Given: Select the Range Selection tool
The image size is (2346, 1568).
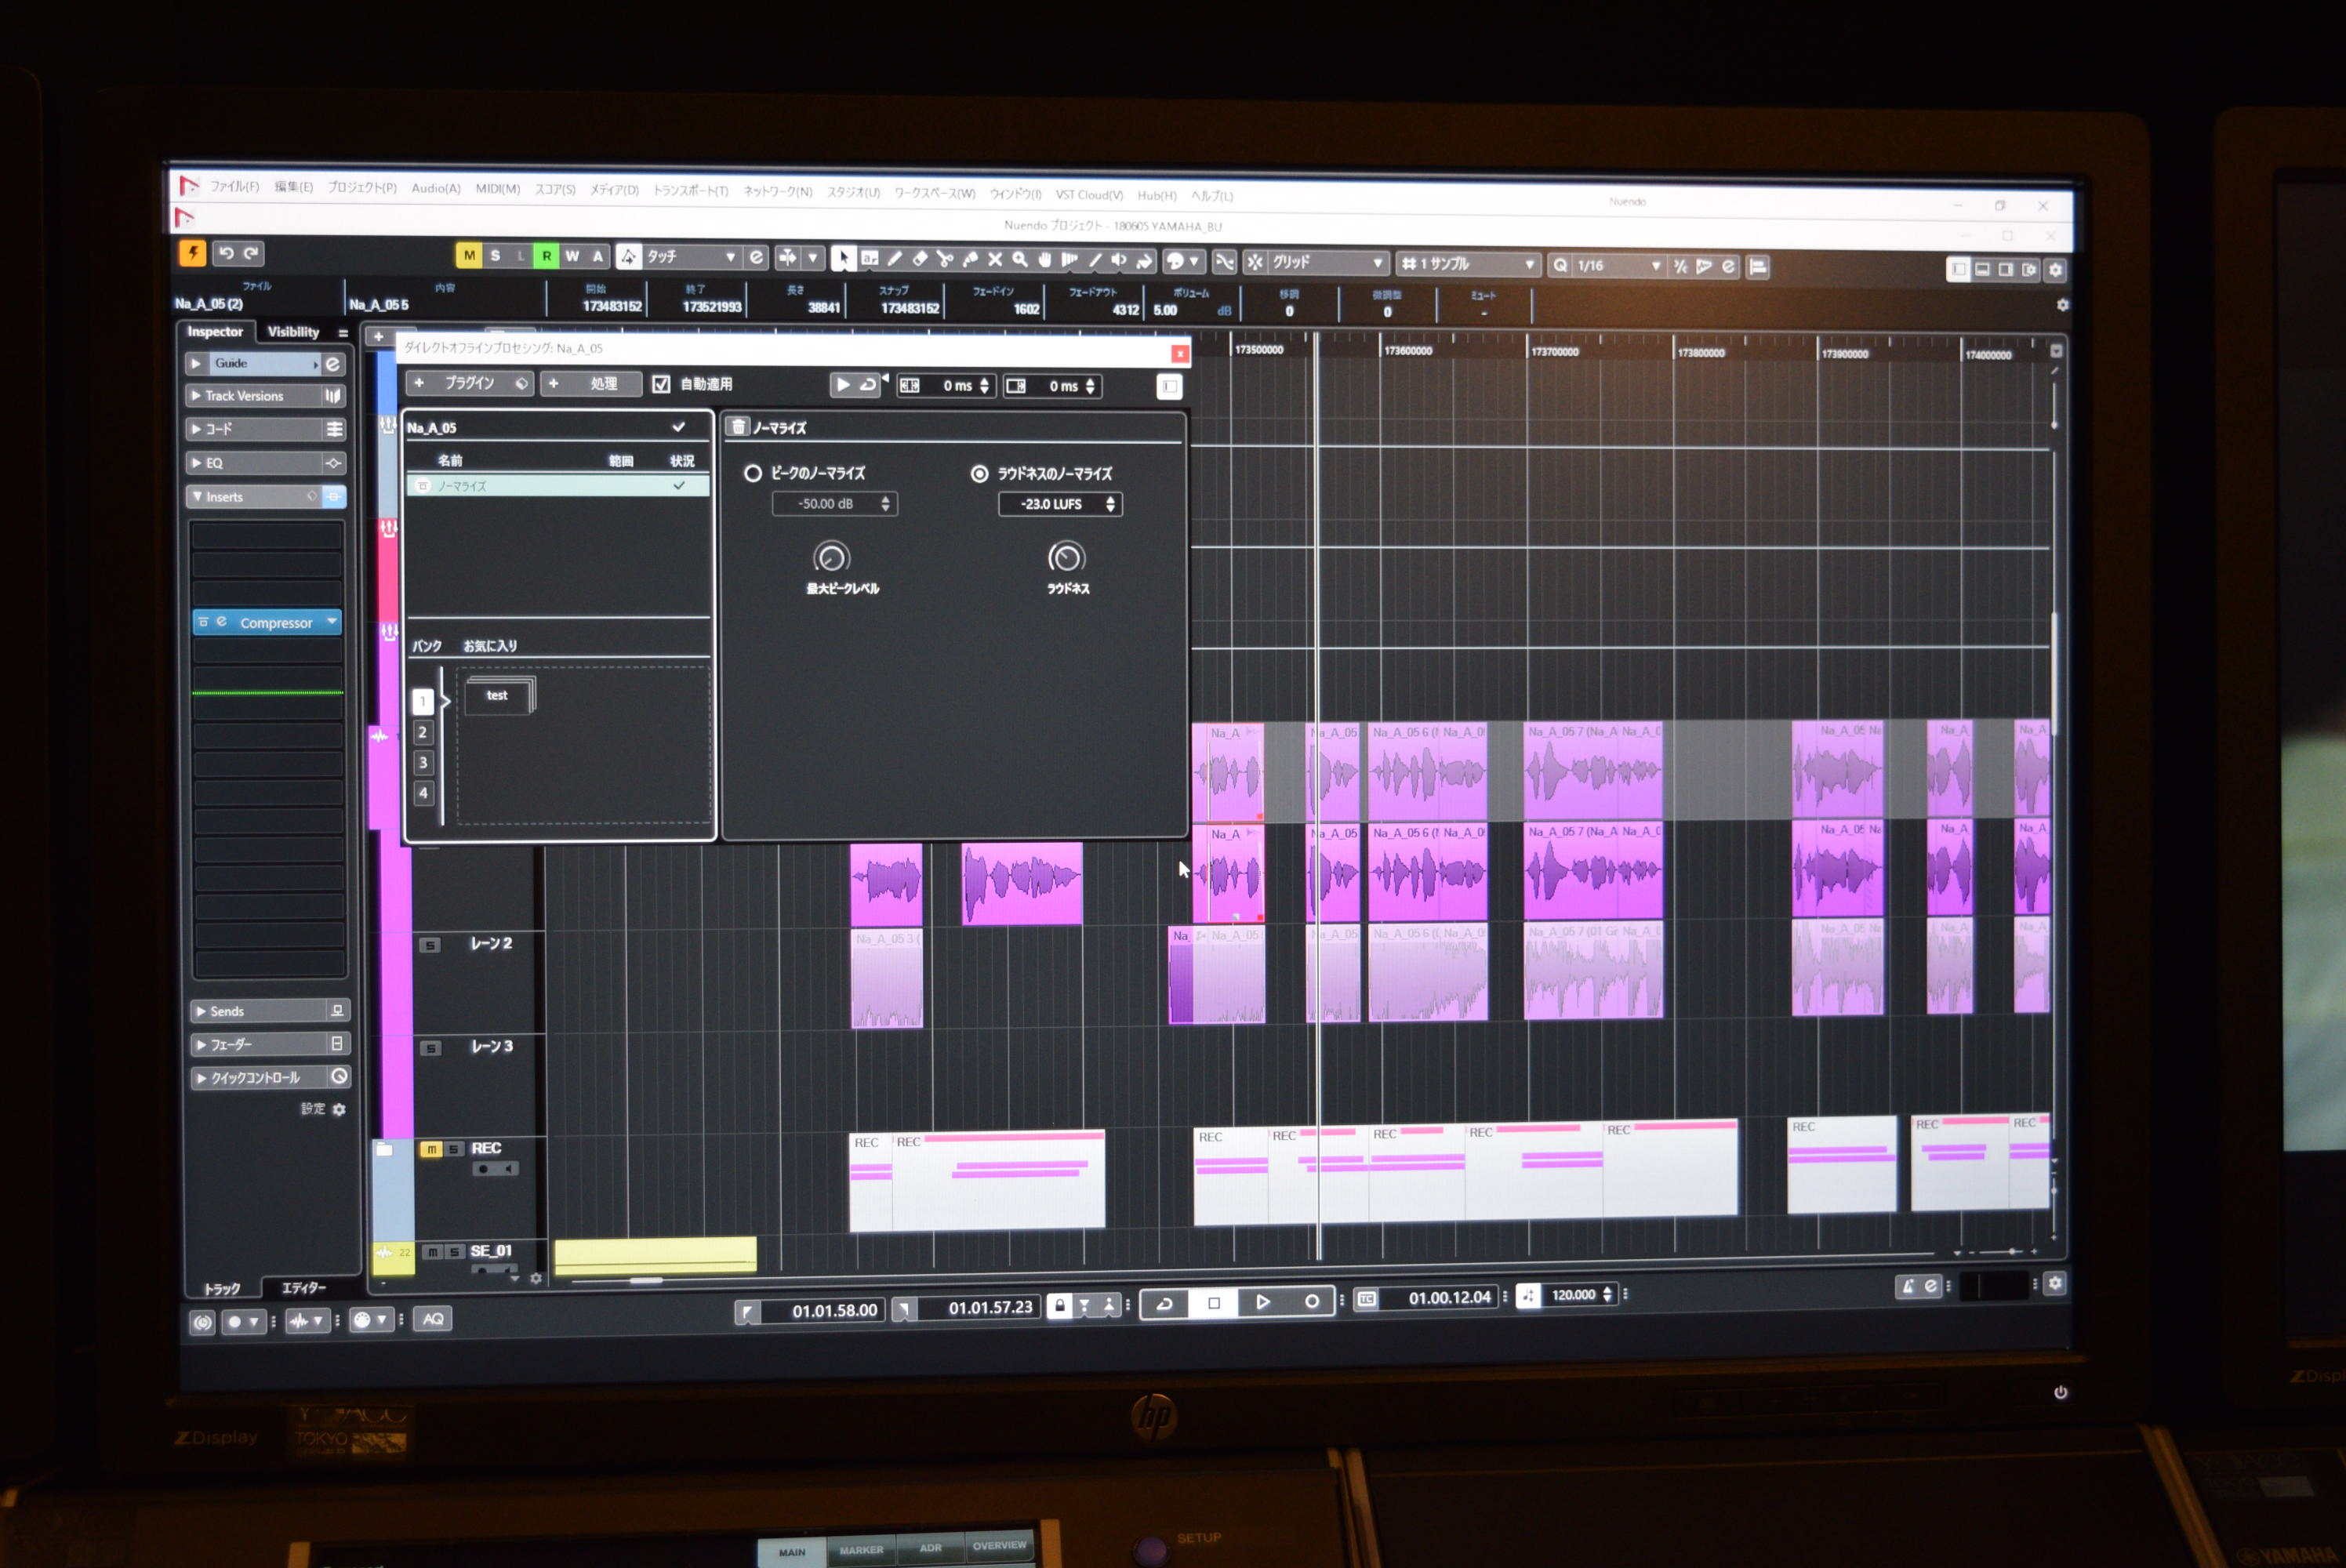Looking at the screenshot, I should tap(869, 259).
